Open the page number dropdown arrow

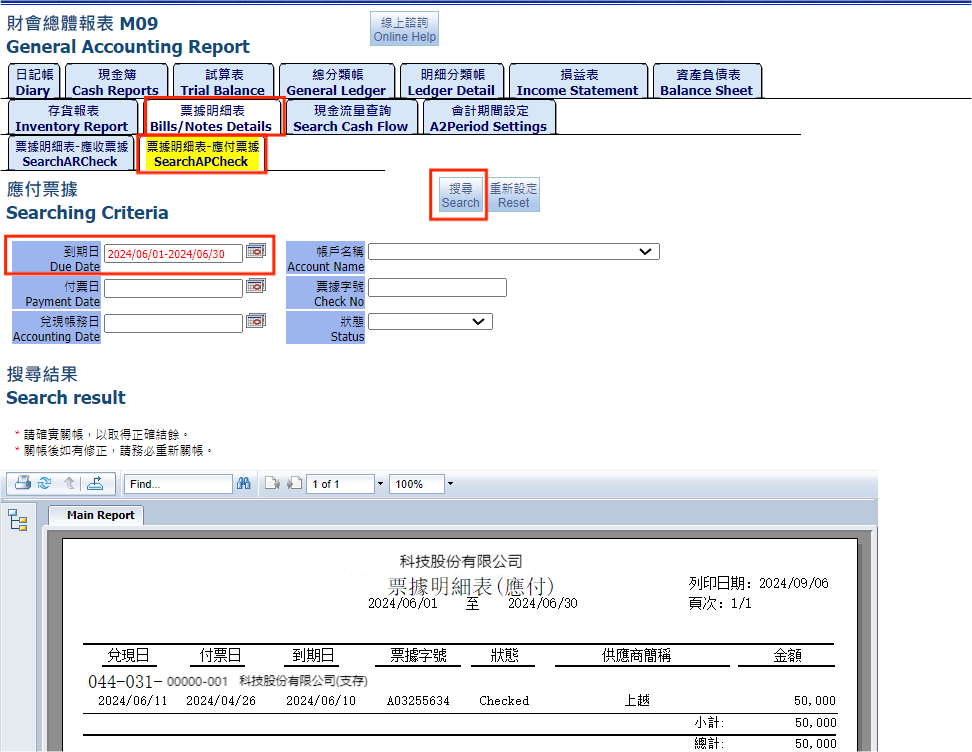(x=380, y=484)
